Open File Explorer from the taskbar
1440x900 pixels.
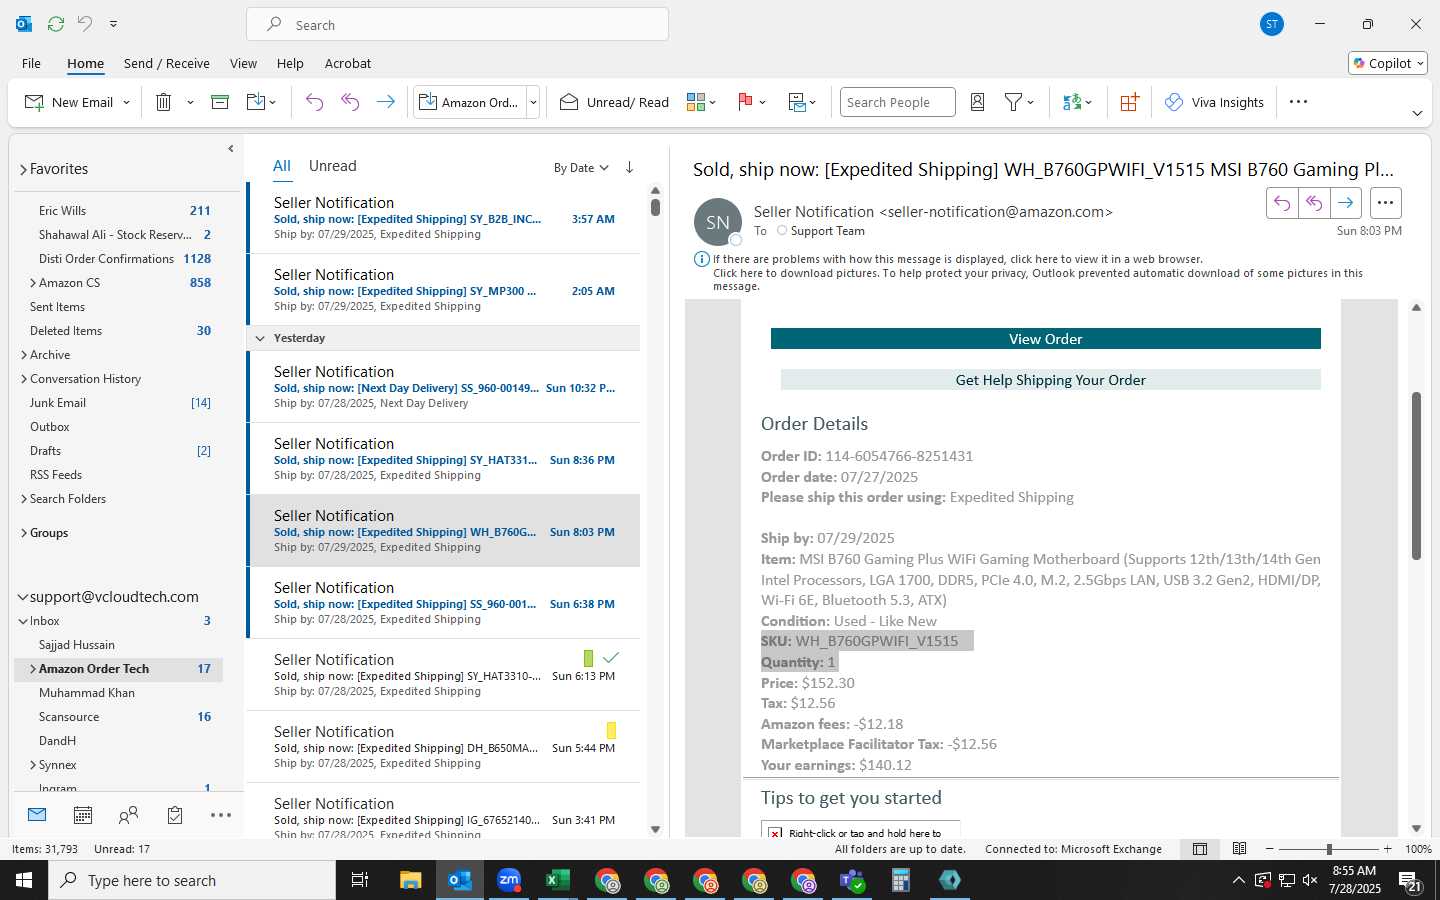coord(411,880)
